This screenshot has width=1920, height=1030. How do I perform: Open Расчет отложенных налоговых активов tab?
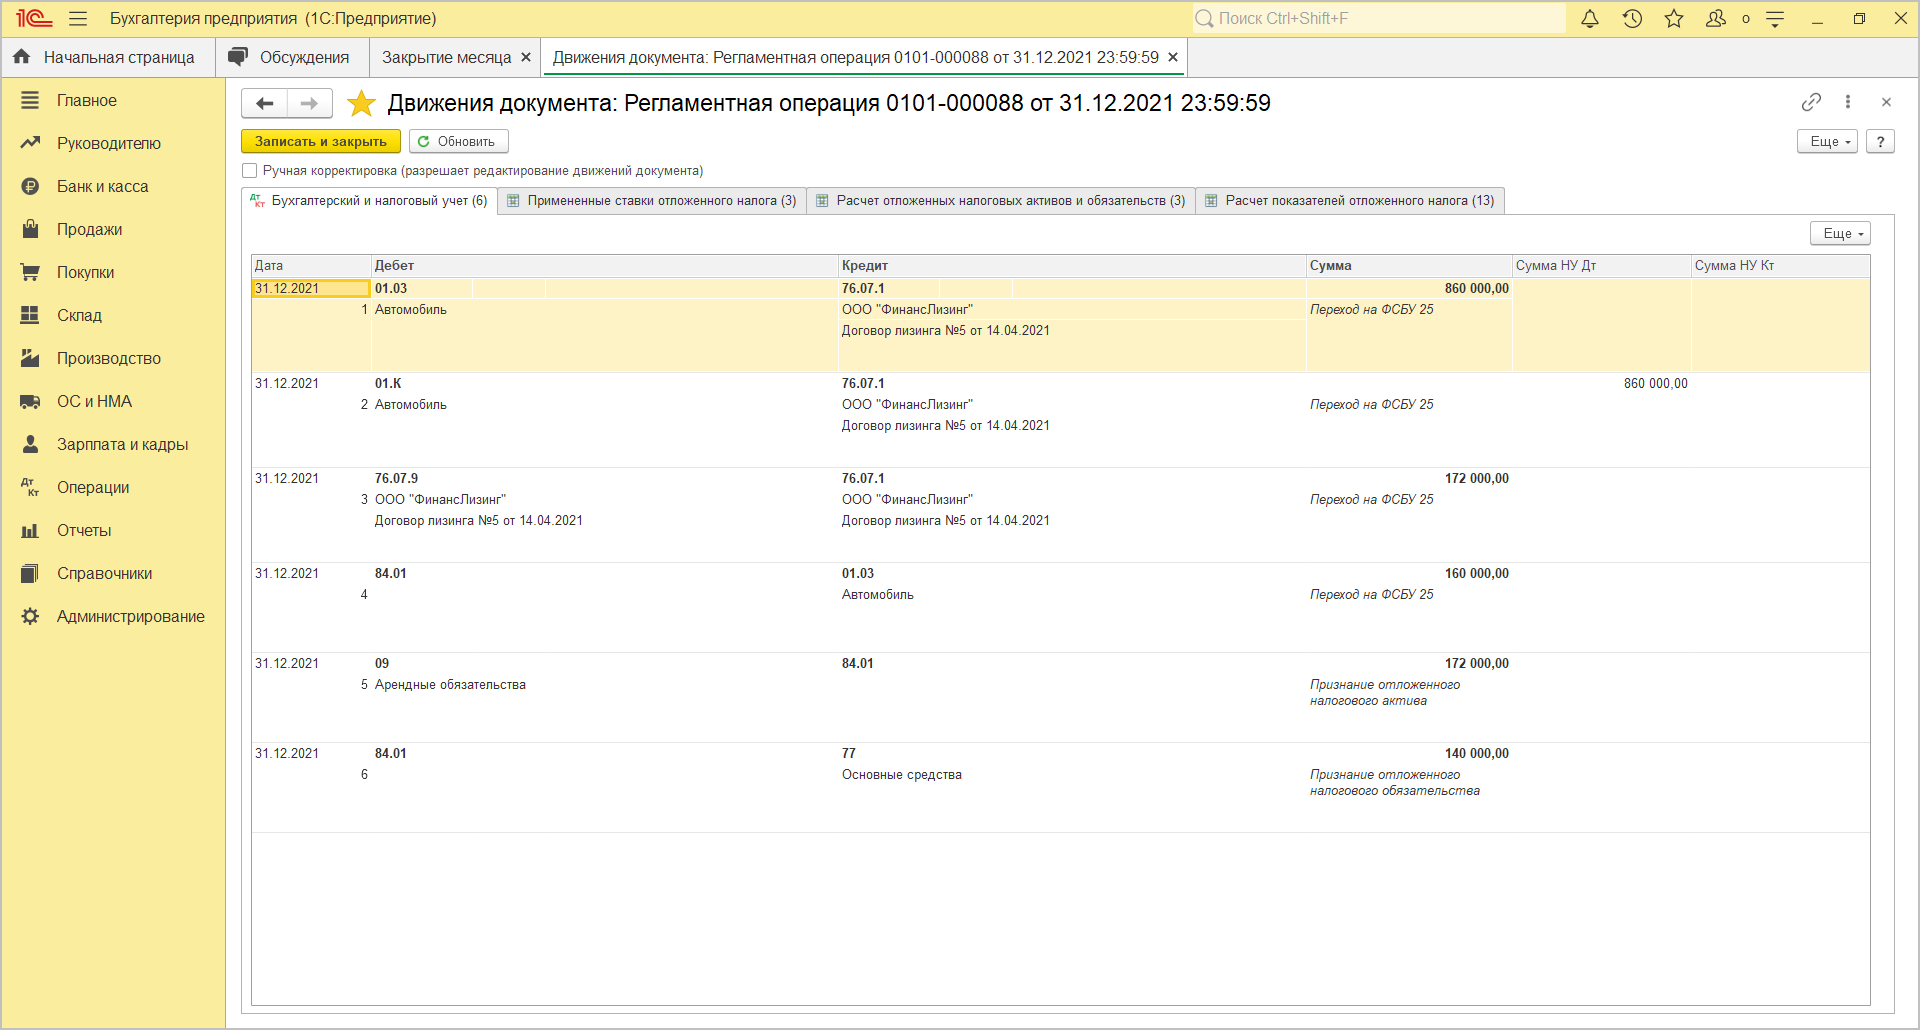click(x=1001, y=201)
